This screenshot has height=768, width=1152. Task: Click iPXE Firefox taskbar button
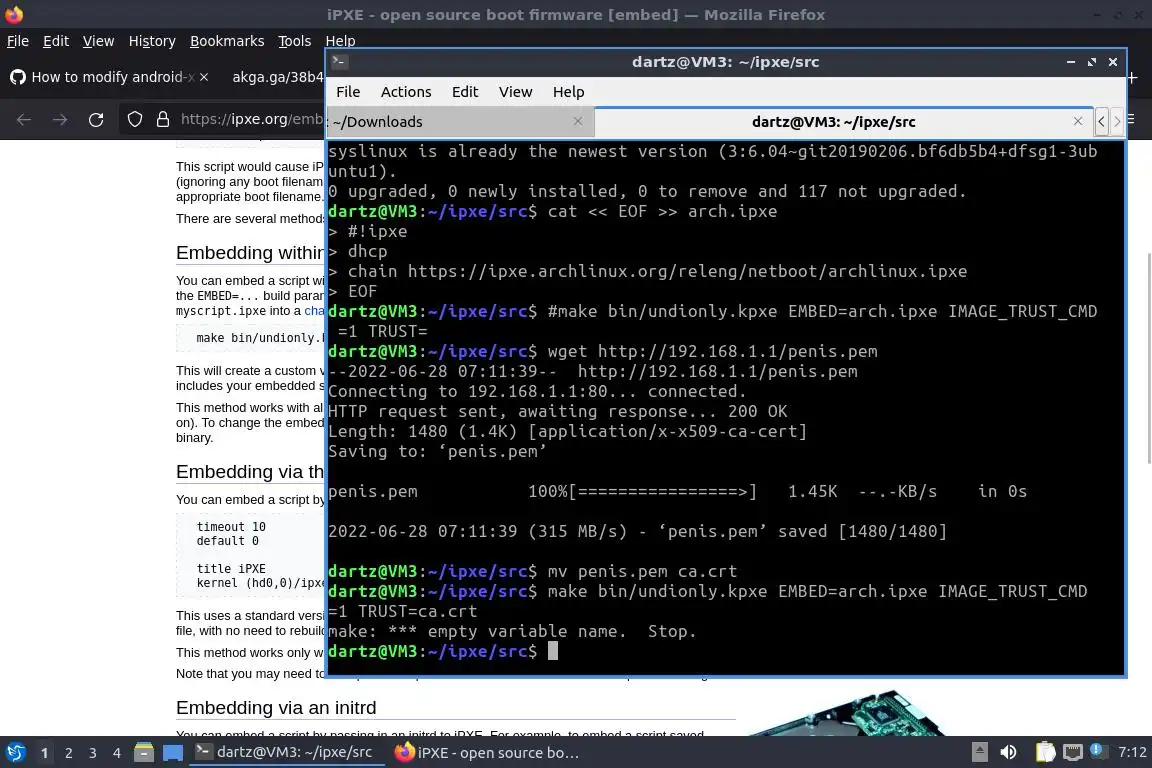tap(489, 753)
